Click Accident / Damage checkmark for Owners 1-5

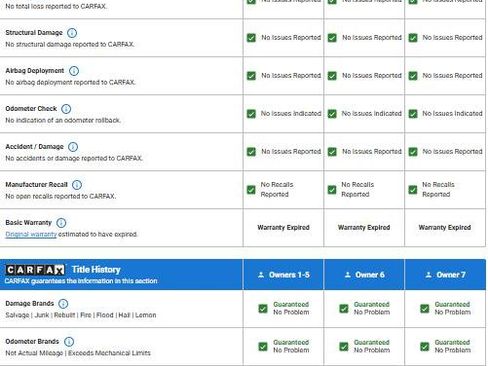click(251, 152)
